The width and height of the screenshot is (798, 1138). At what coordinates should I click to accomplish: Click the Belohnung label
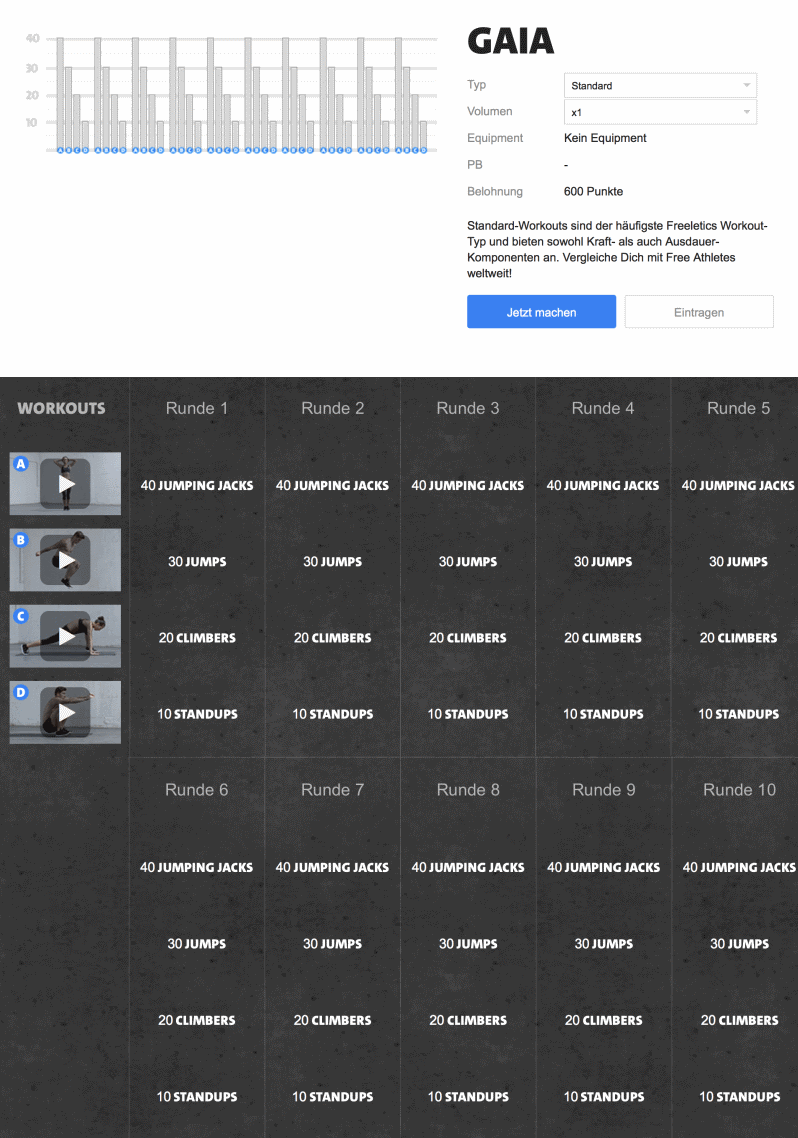click(x=495, y=192)
